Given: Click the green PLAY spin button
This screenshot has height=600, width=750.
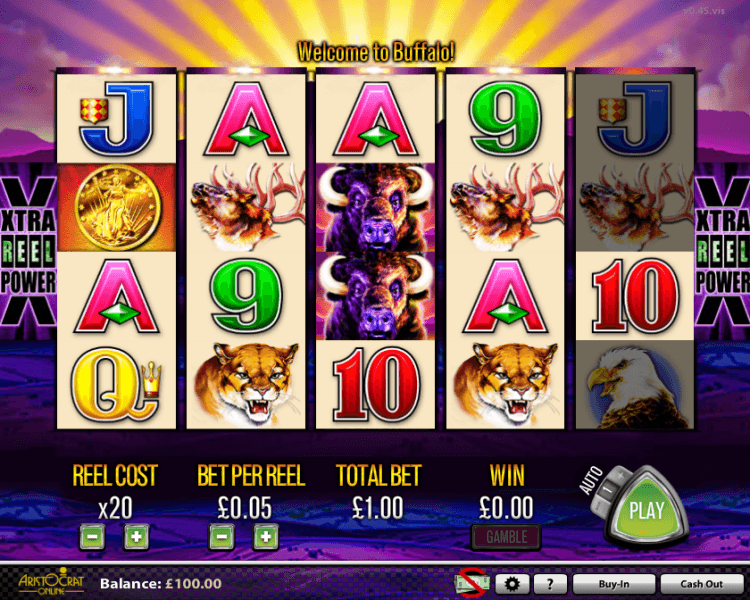Looking at the screenshot, I should [647, 510].
